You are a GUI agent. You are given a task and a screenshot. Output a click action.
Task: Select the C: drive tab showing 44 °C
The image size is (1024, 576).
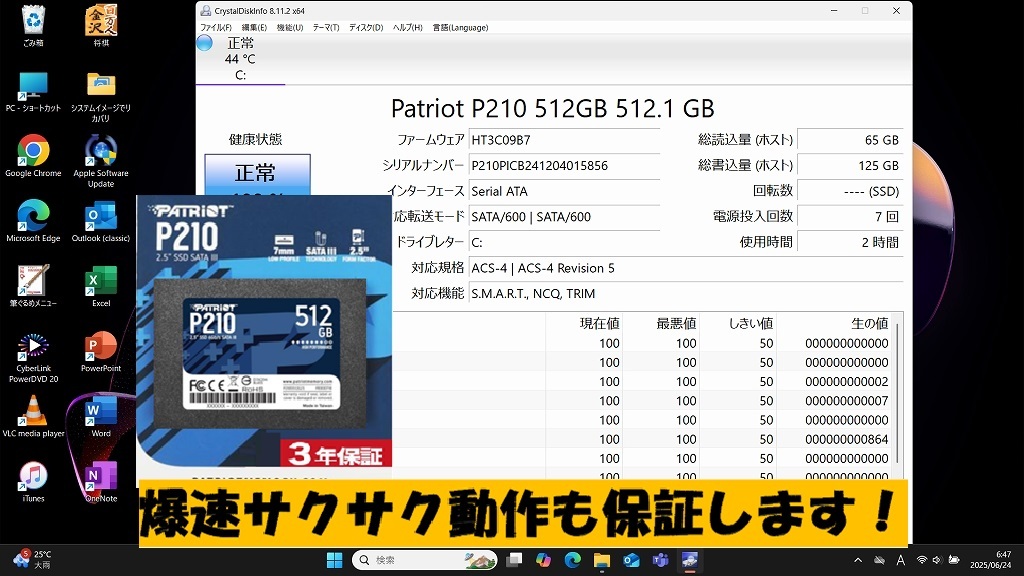click(240, 59)
